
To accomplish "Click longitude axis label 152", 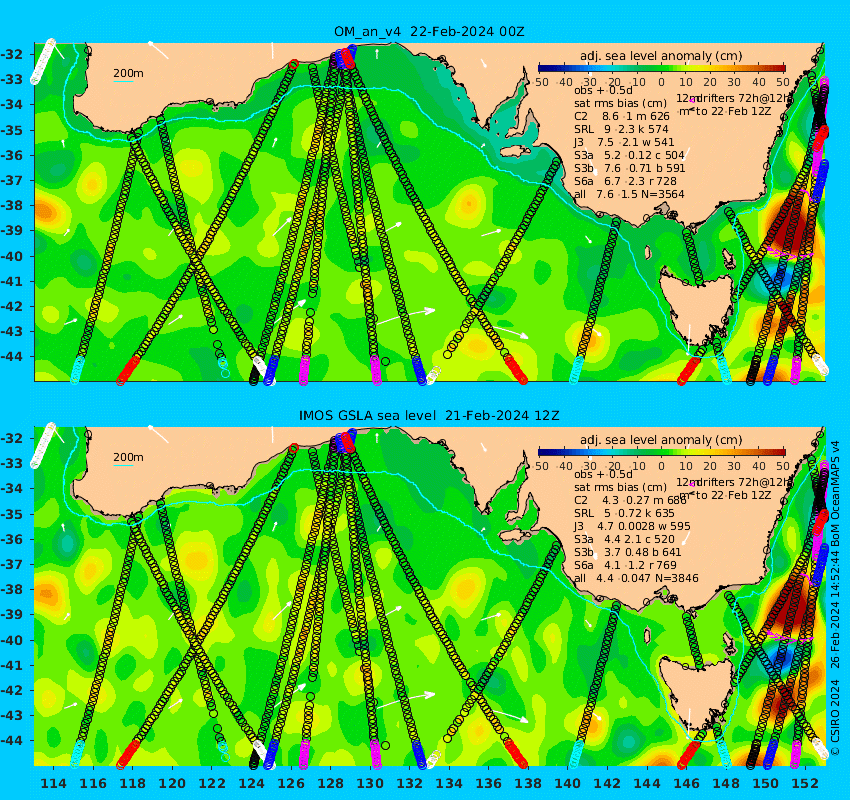I will pos(805,783).
